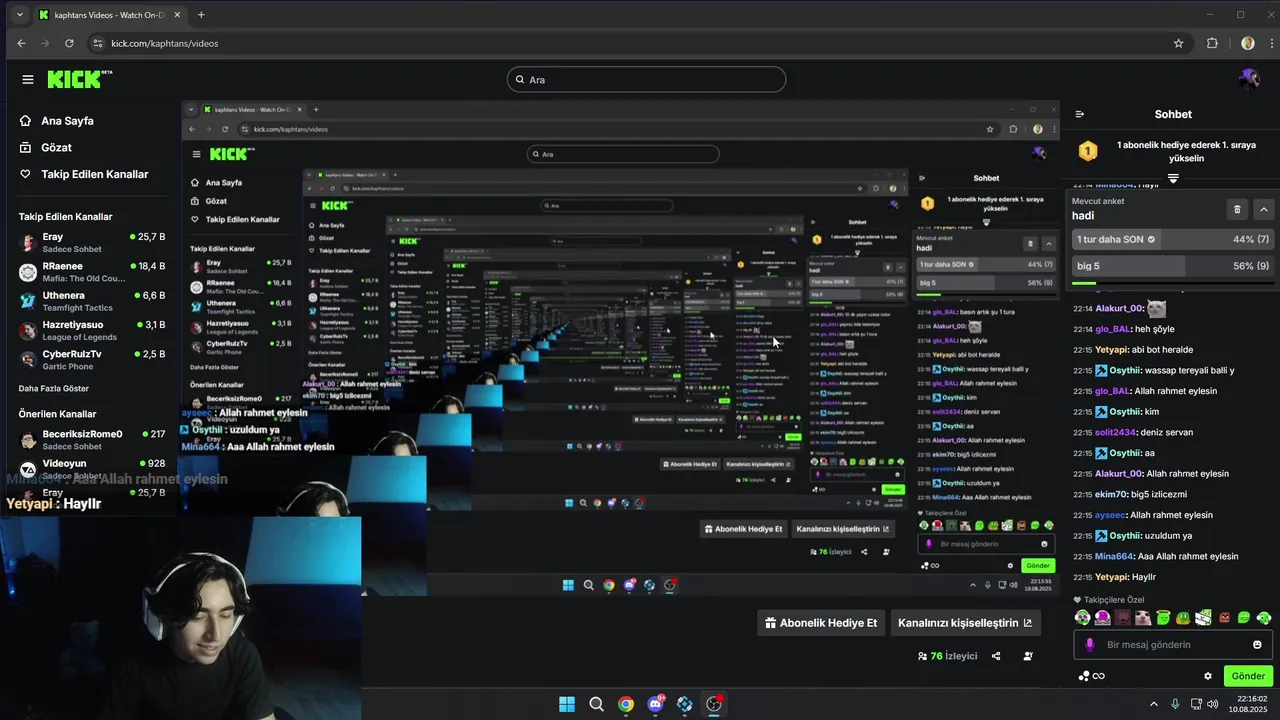This screenshot has height=720, width=1280.
Task: Open browser extensions puzzle icon
Action: coord(1213,43)
